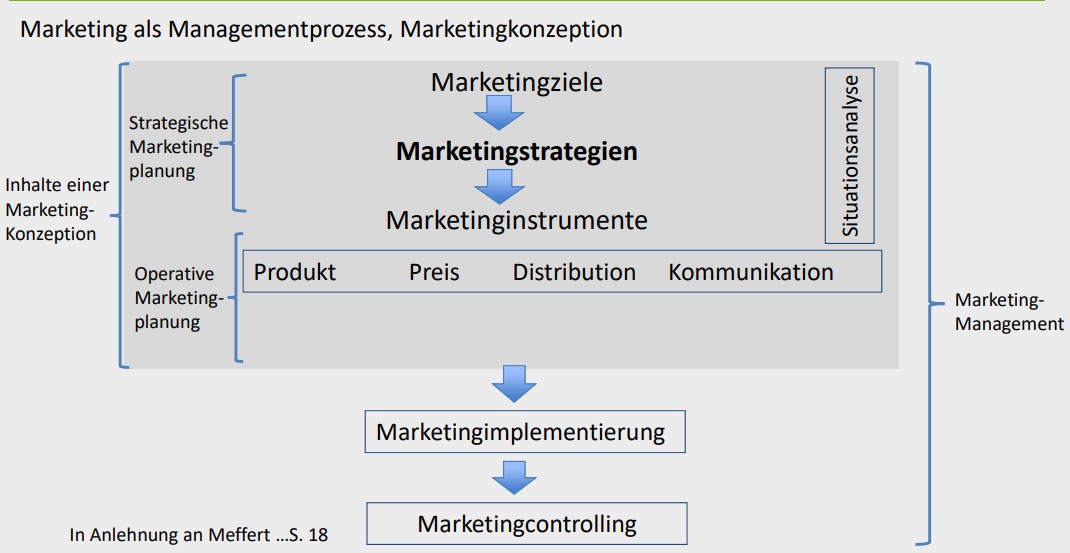Image resolution: width=1070 pixels, height=553 pixels.
Task: Click the arrow pointing to Marketingcontrolling
Action: click(514, 476)
